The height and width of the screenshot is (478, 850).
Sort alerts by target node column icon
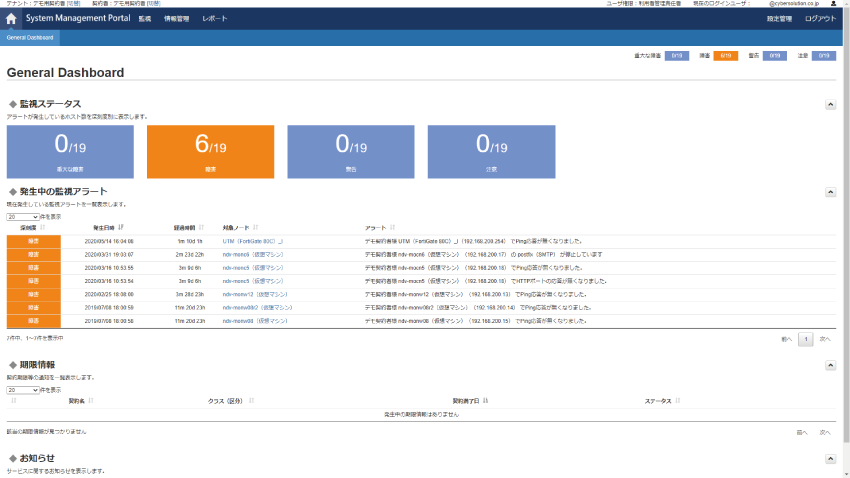tap(255, 228)
